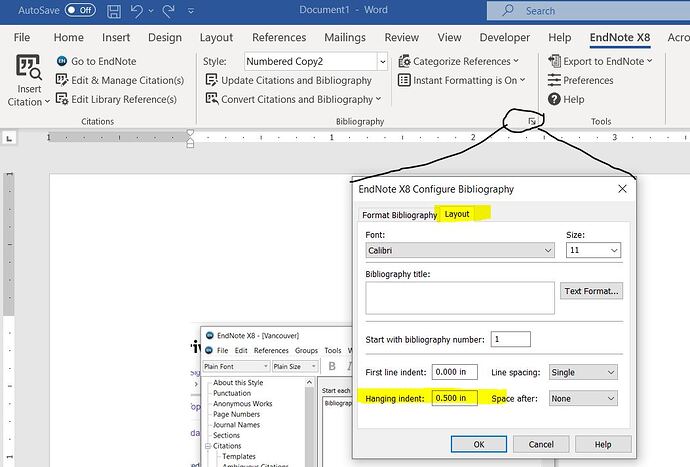The height and width of the screenshot is (467, 690).
Task: Click Help button in dialog
Action: tap(603, 444)
